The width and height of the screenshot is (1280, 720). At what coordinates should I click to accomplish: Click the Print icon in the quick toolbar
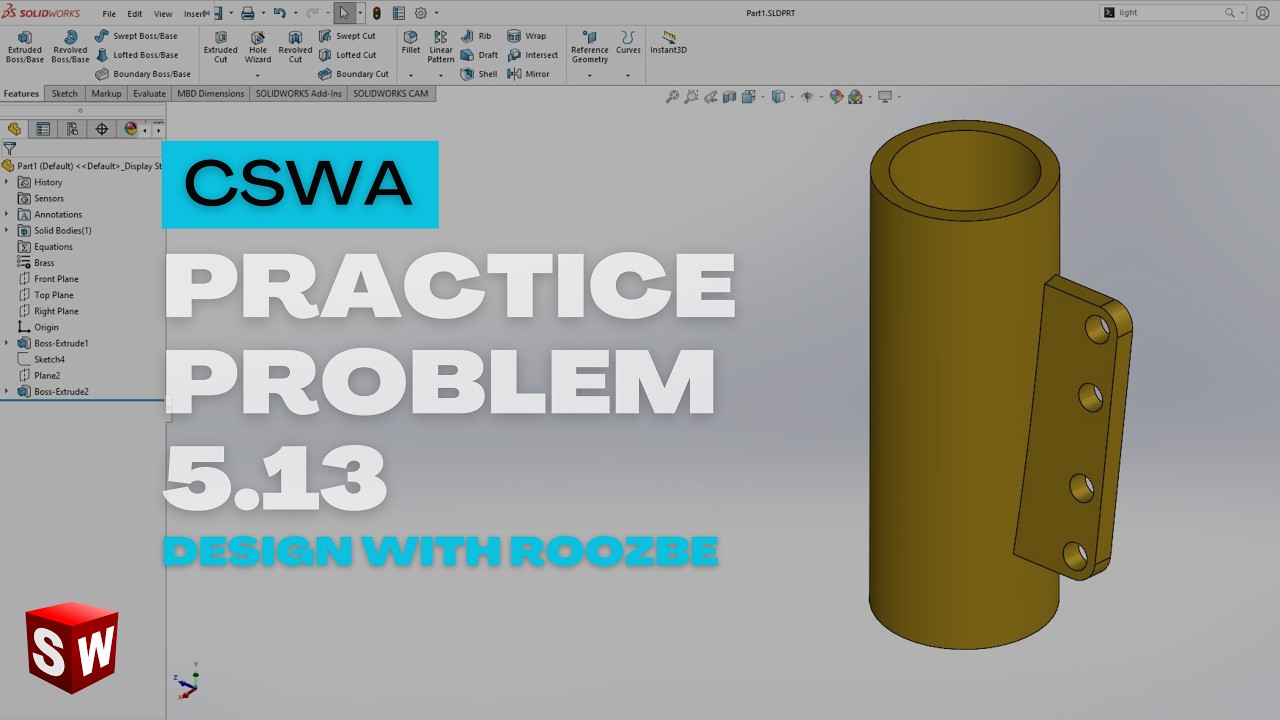247,13
